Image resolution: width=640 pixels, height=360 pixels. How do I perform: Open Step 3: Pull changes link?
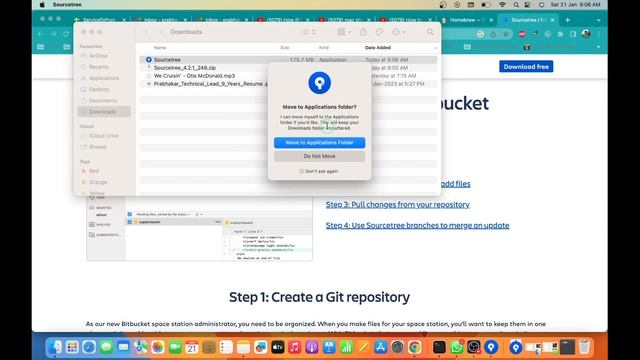398,204
